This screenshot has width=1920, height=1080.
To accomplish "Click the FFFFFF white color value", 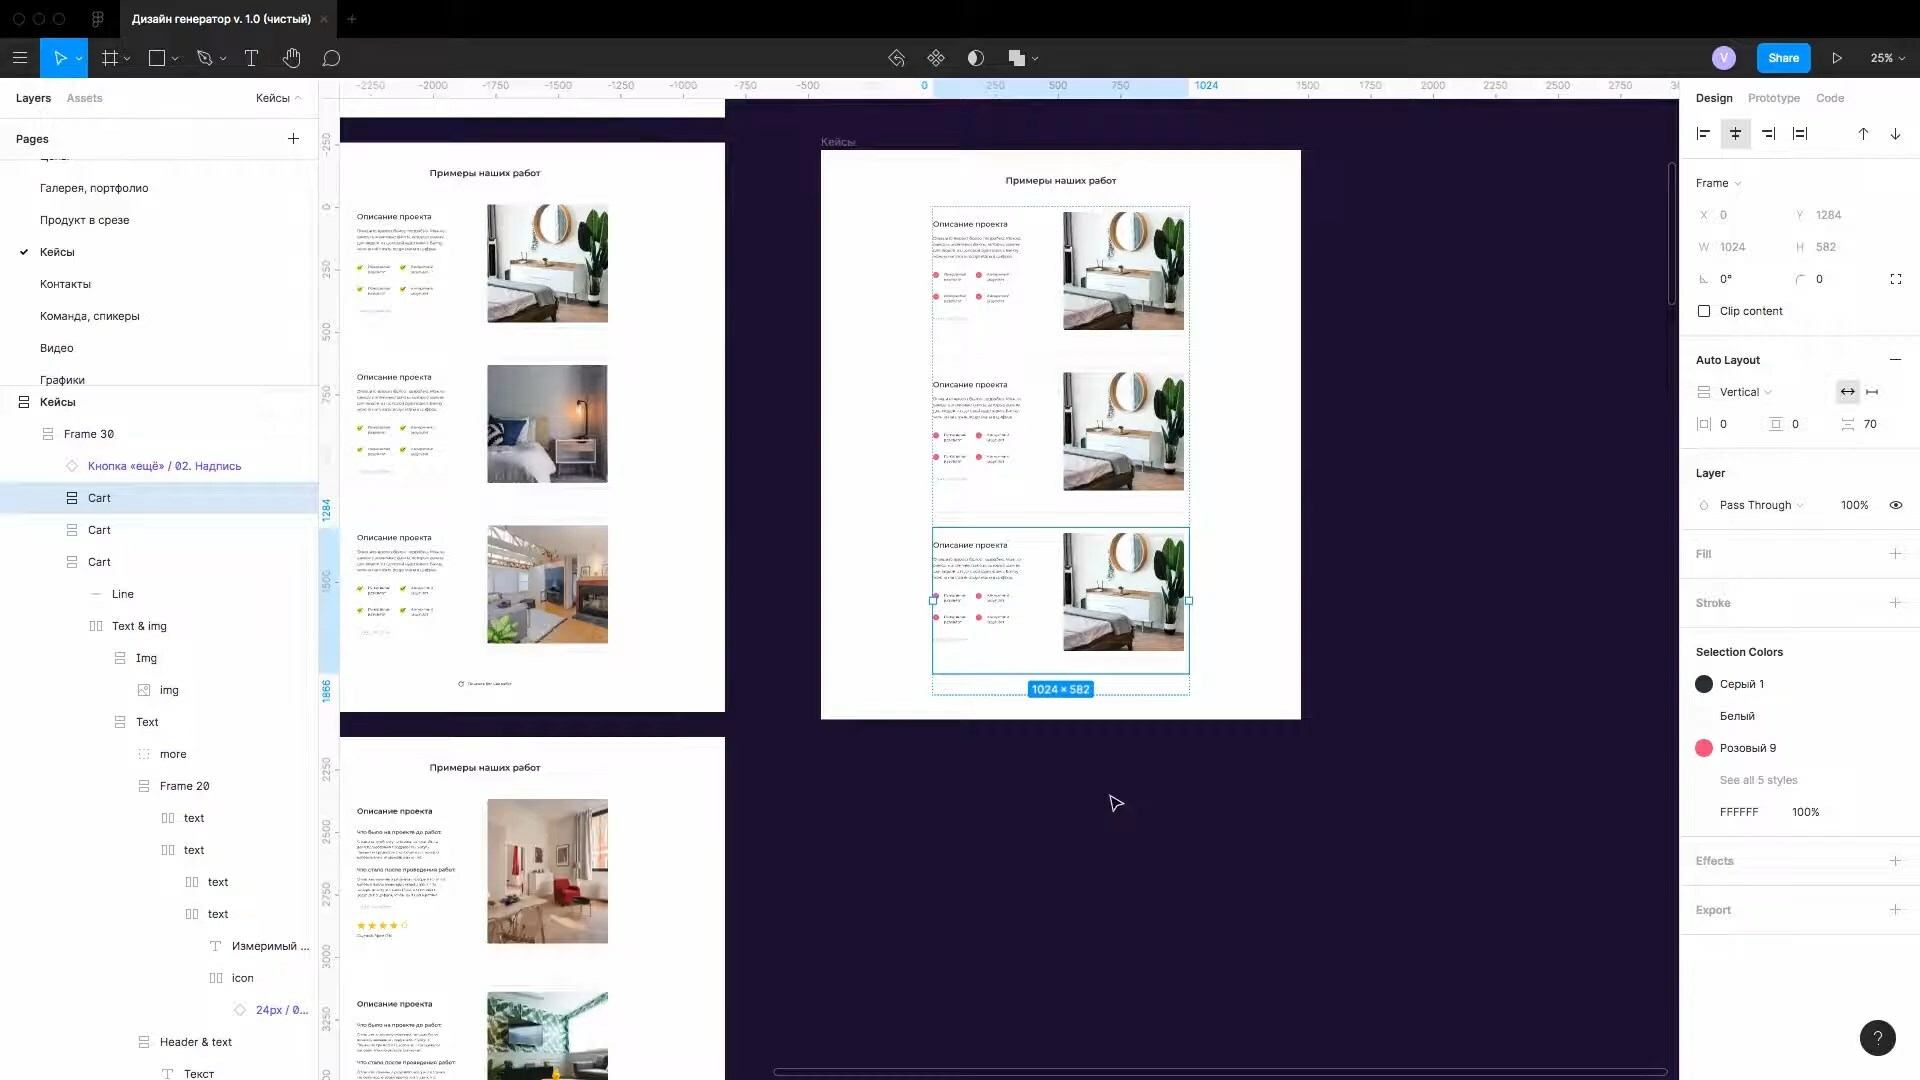I will [x=1739, y=812].
